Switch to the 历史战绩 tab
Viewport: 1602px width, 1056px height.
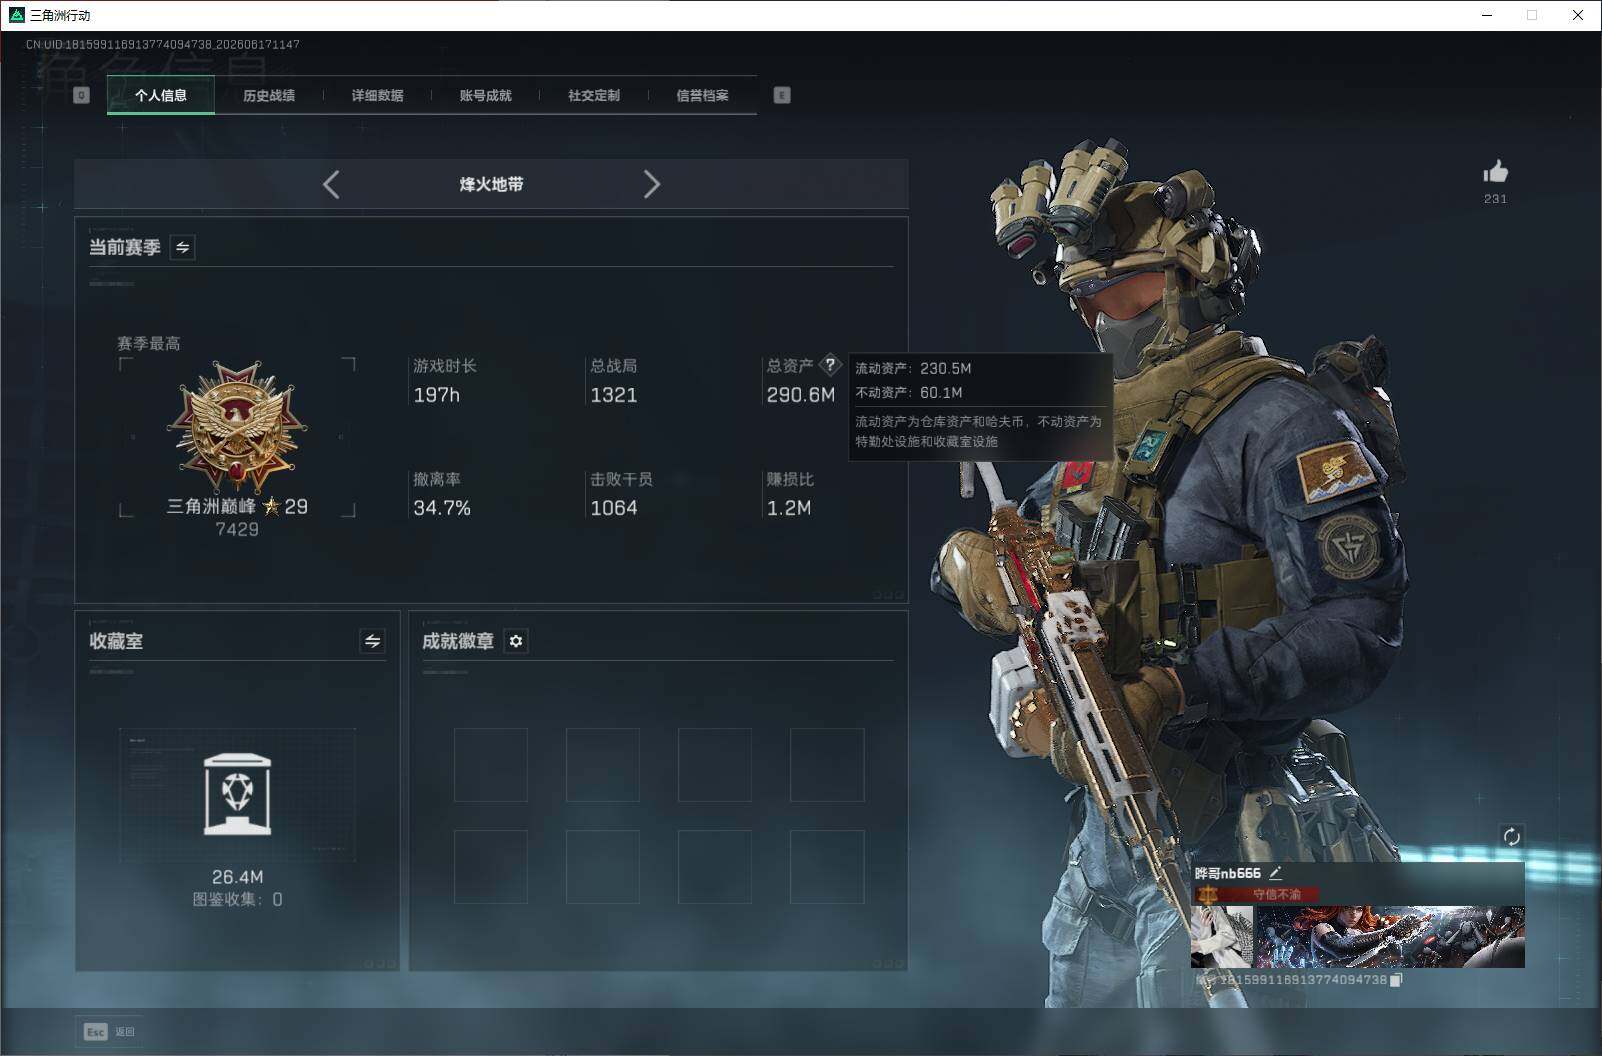[x=269, y=95]
